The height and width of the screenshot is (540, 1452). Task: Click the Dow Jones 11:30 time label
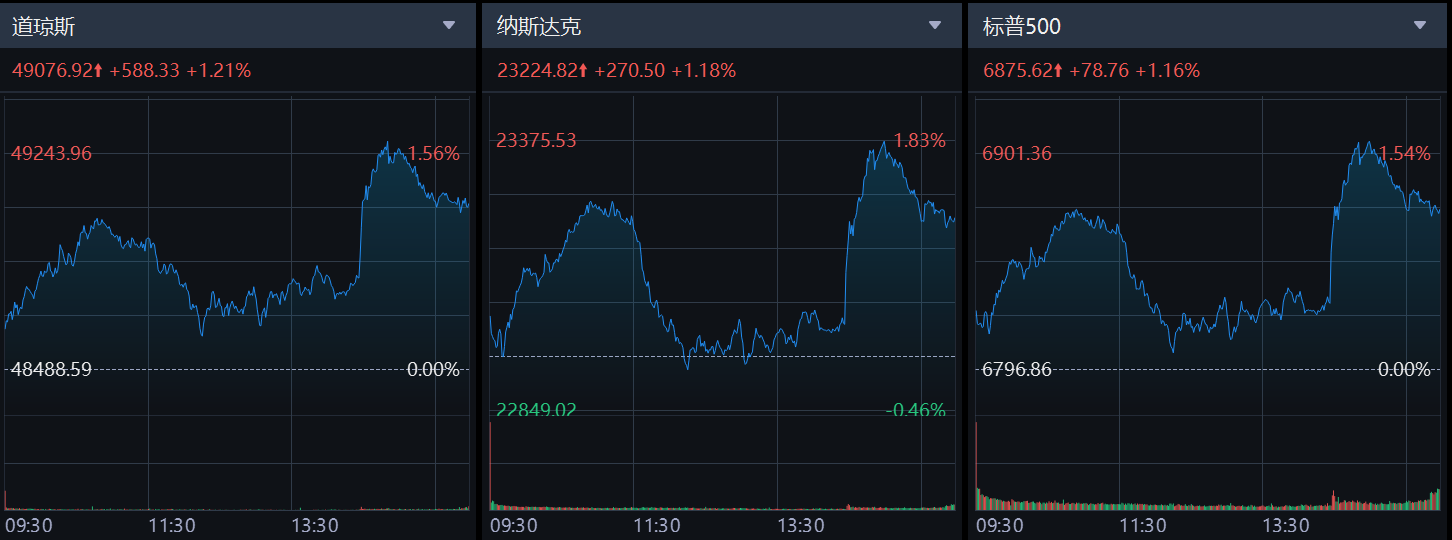172,525
